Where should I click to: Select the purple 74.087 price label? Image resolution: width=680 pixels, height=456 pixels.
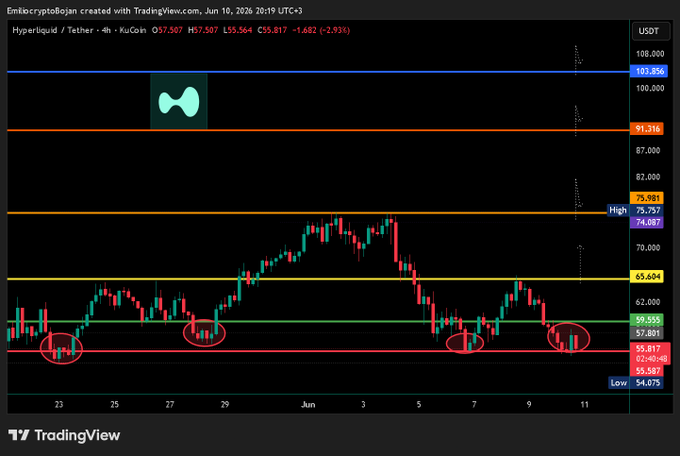(647, 222)
